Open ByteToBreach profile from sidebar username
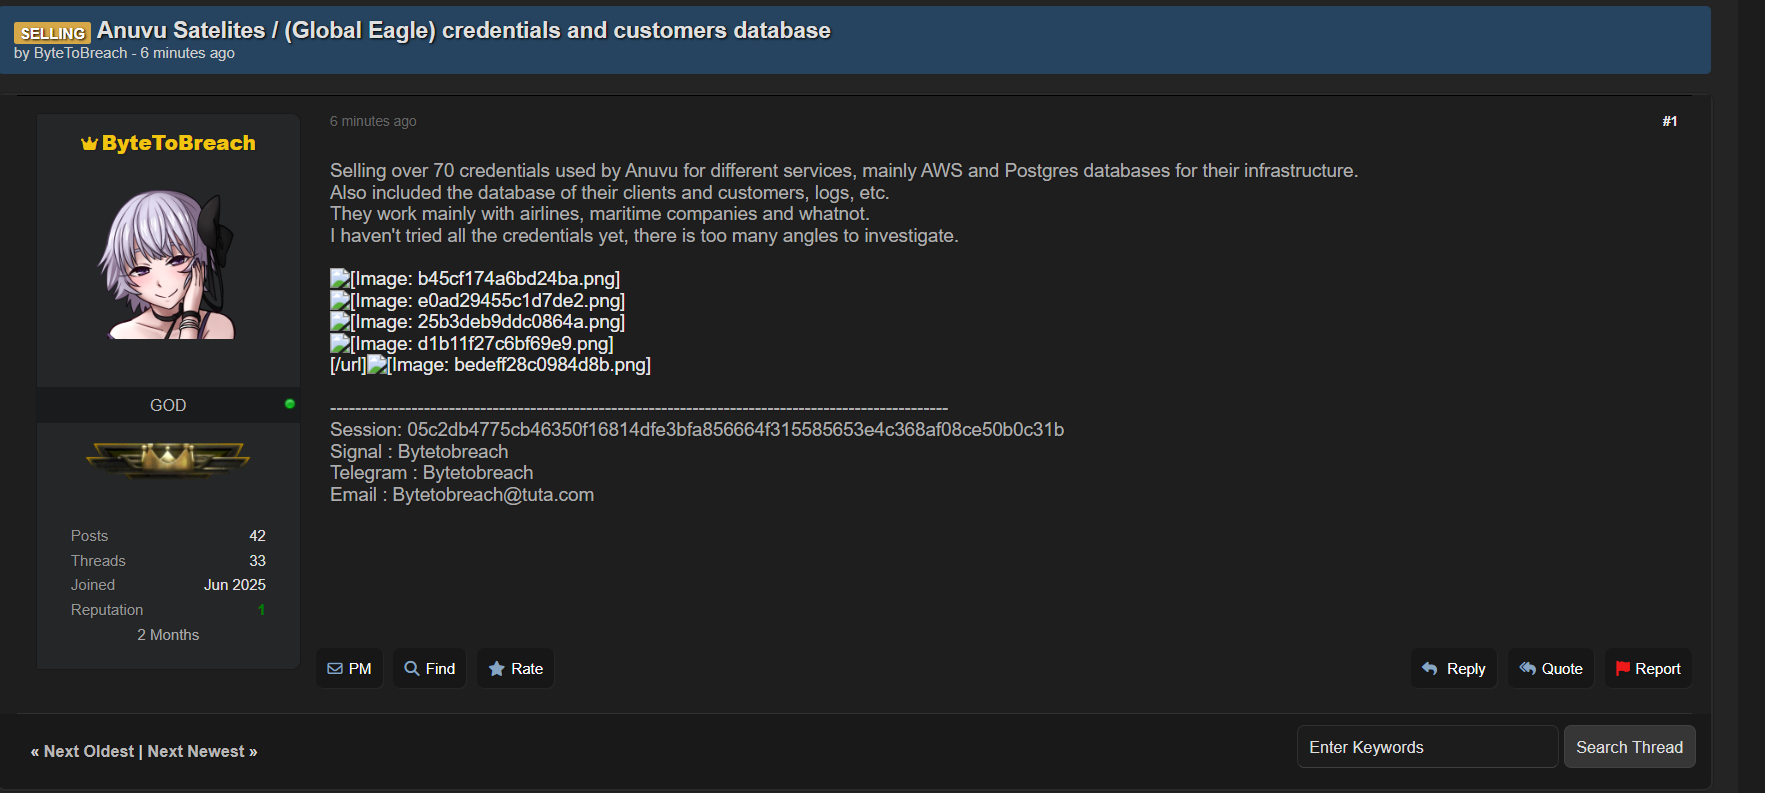1765x793 pixels. tap(178, 143)
